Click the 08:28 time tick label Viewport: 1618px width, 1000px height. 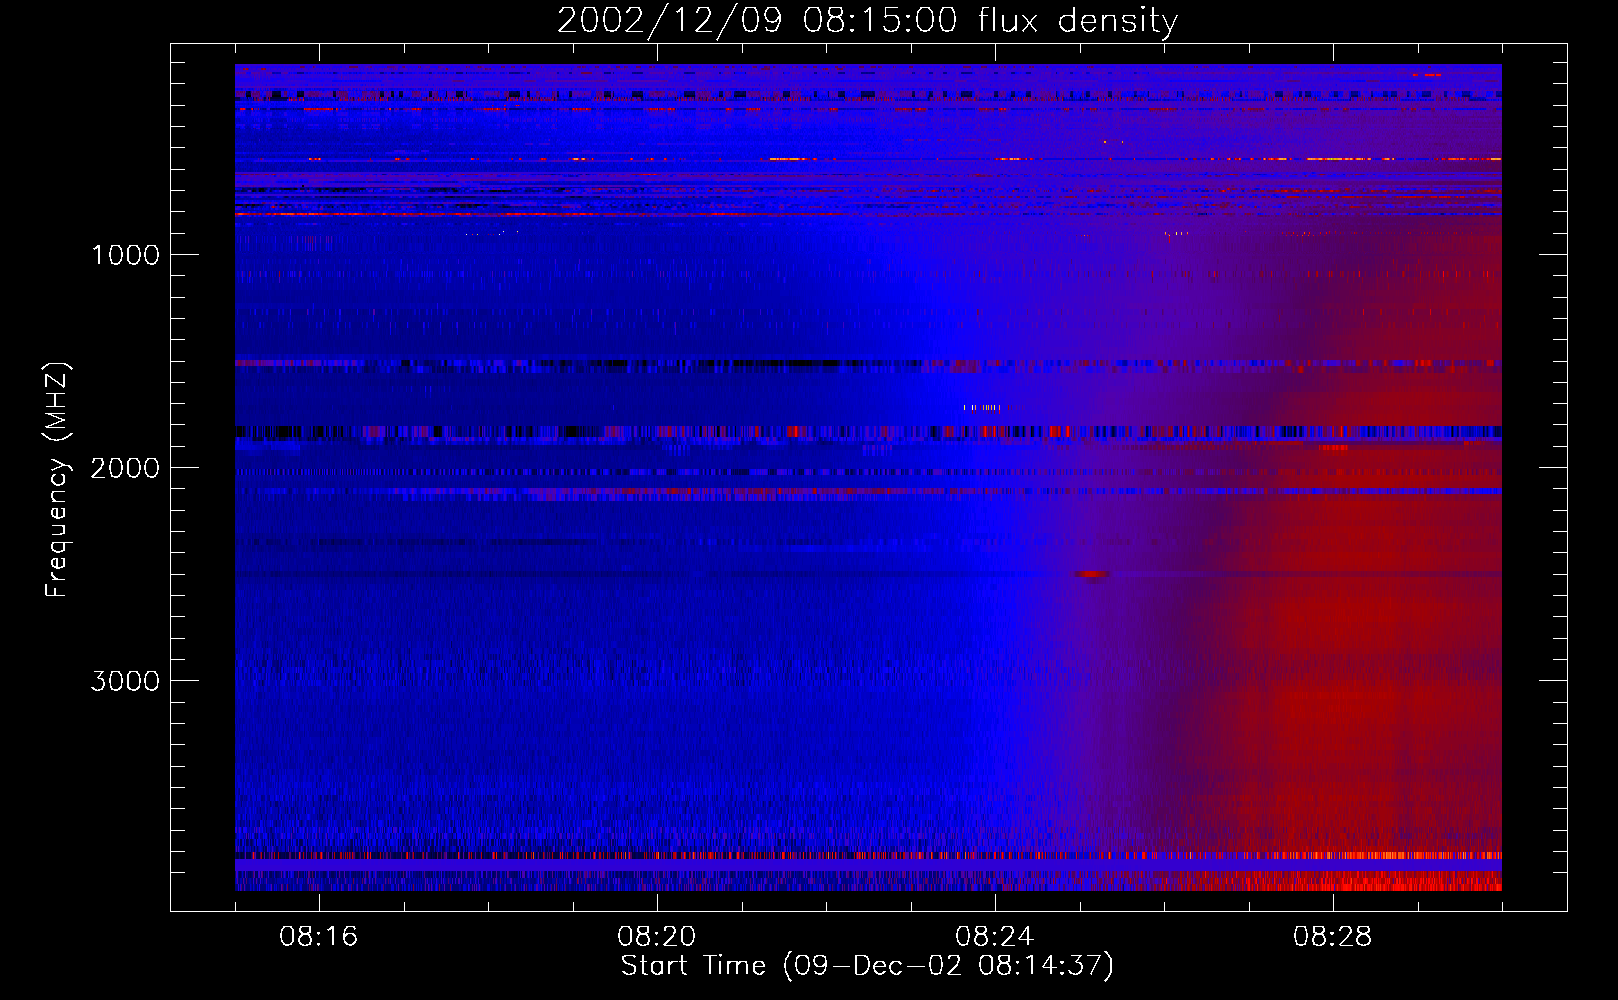pyautogui.click(x=1332, y=937)
